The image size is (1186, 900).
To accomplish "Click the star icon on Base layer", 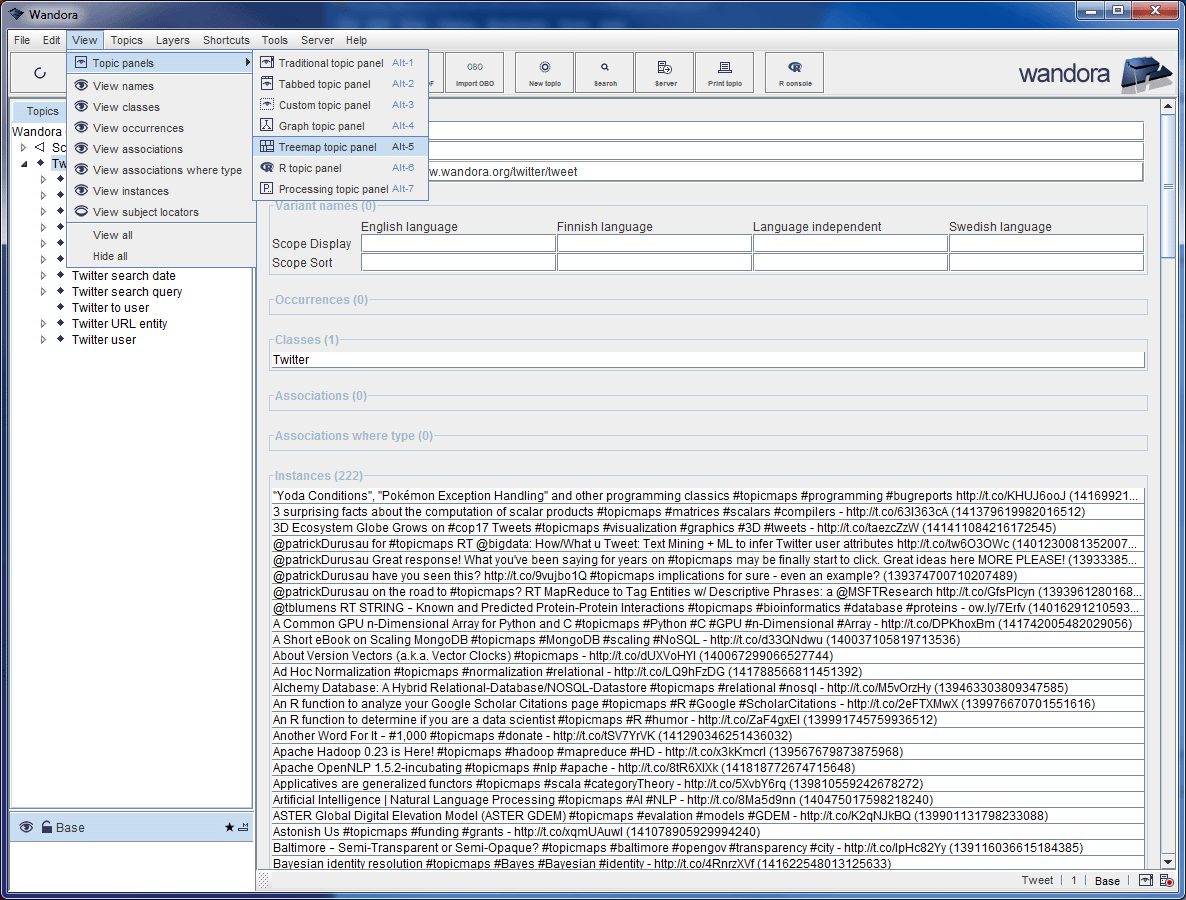I will click(x=229, y=827).
